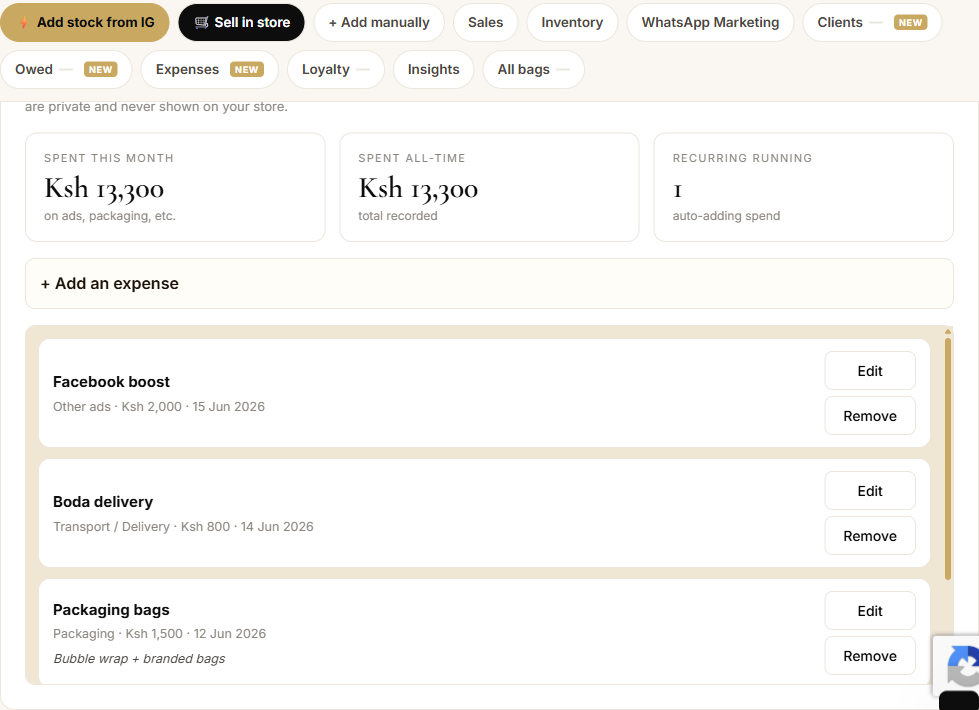
Task: Click 'auto-adding spend' caption
Action: tap(726, 216)
